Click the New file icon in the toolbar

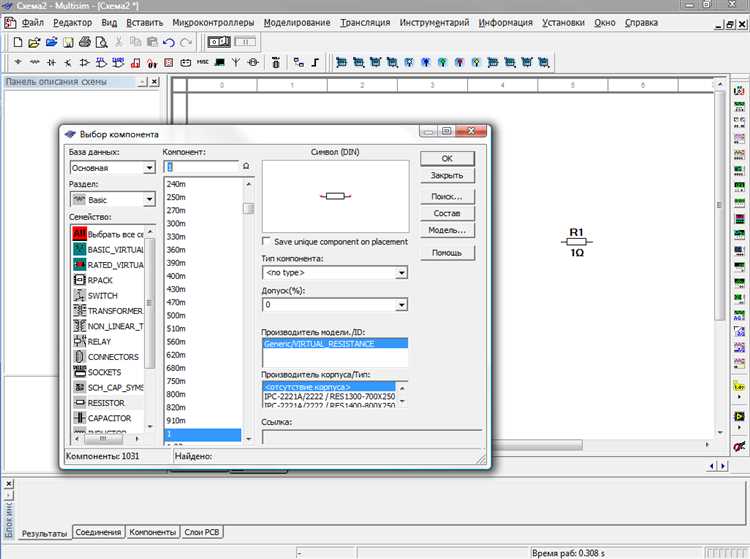pyautogui.click(x=18, y=42)
